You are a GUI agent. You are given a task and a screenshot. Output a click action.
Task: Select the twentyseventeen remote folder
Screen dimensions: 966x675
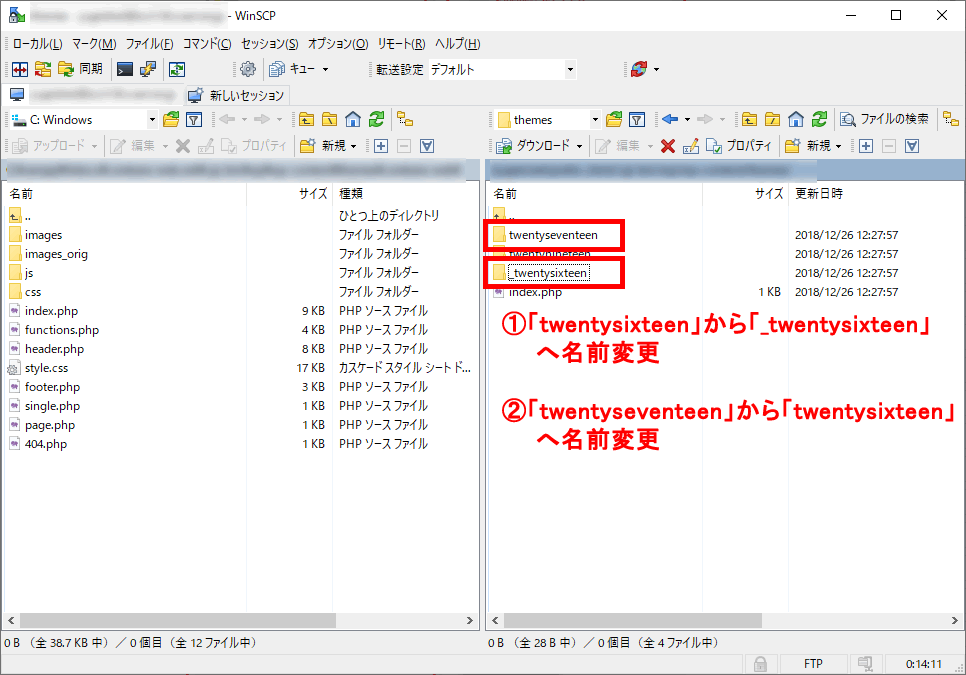click(553, 235)
